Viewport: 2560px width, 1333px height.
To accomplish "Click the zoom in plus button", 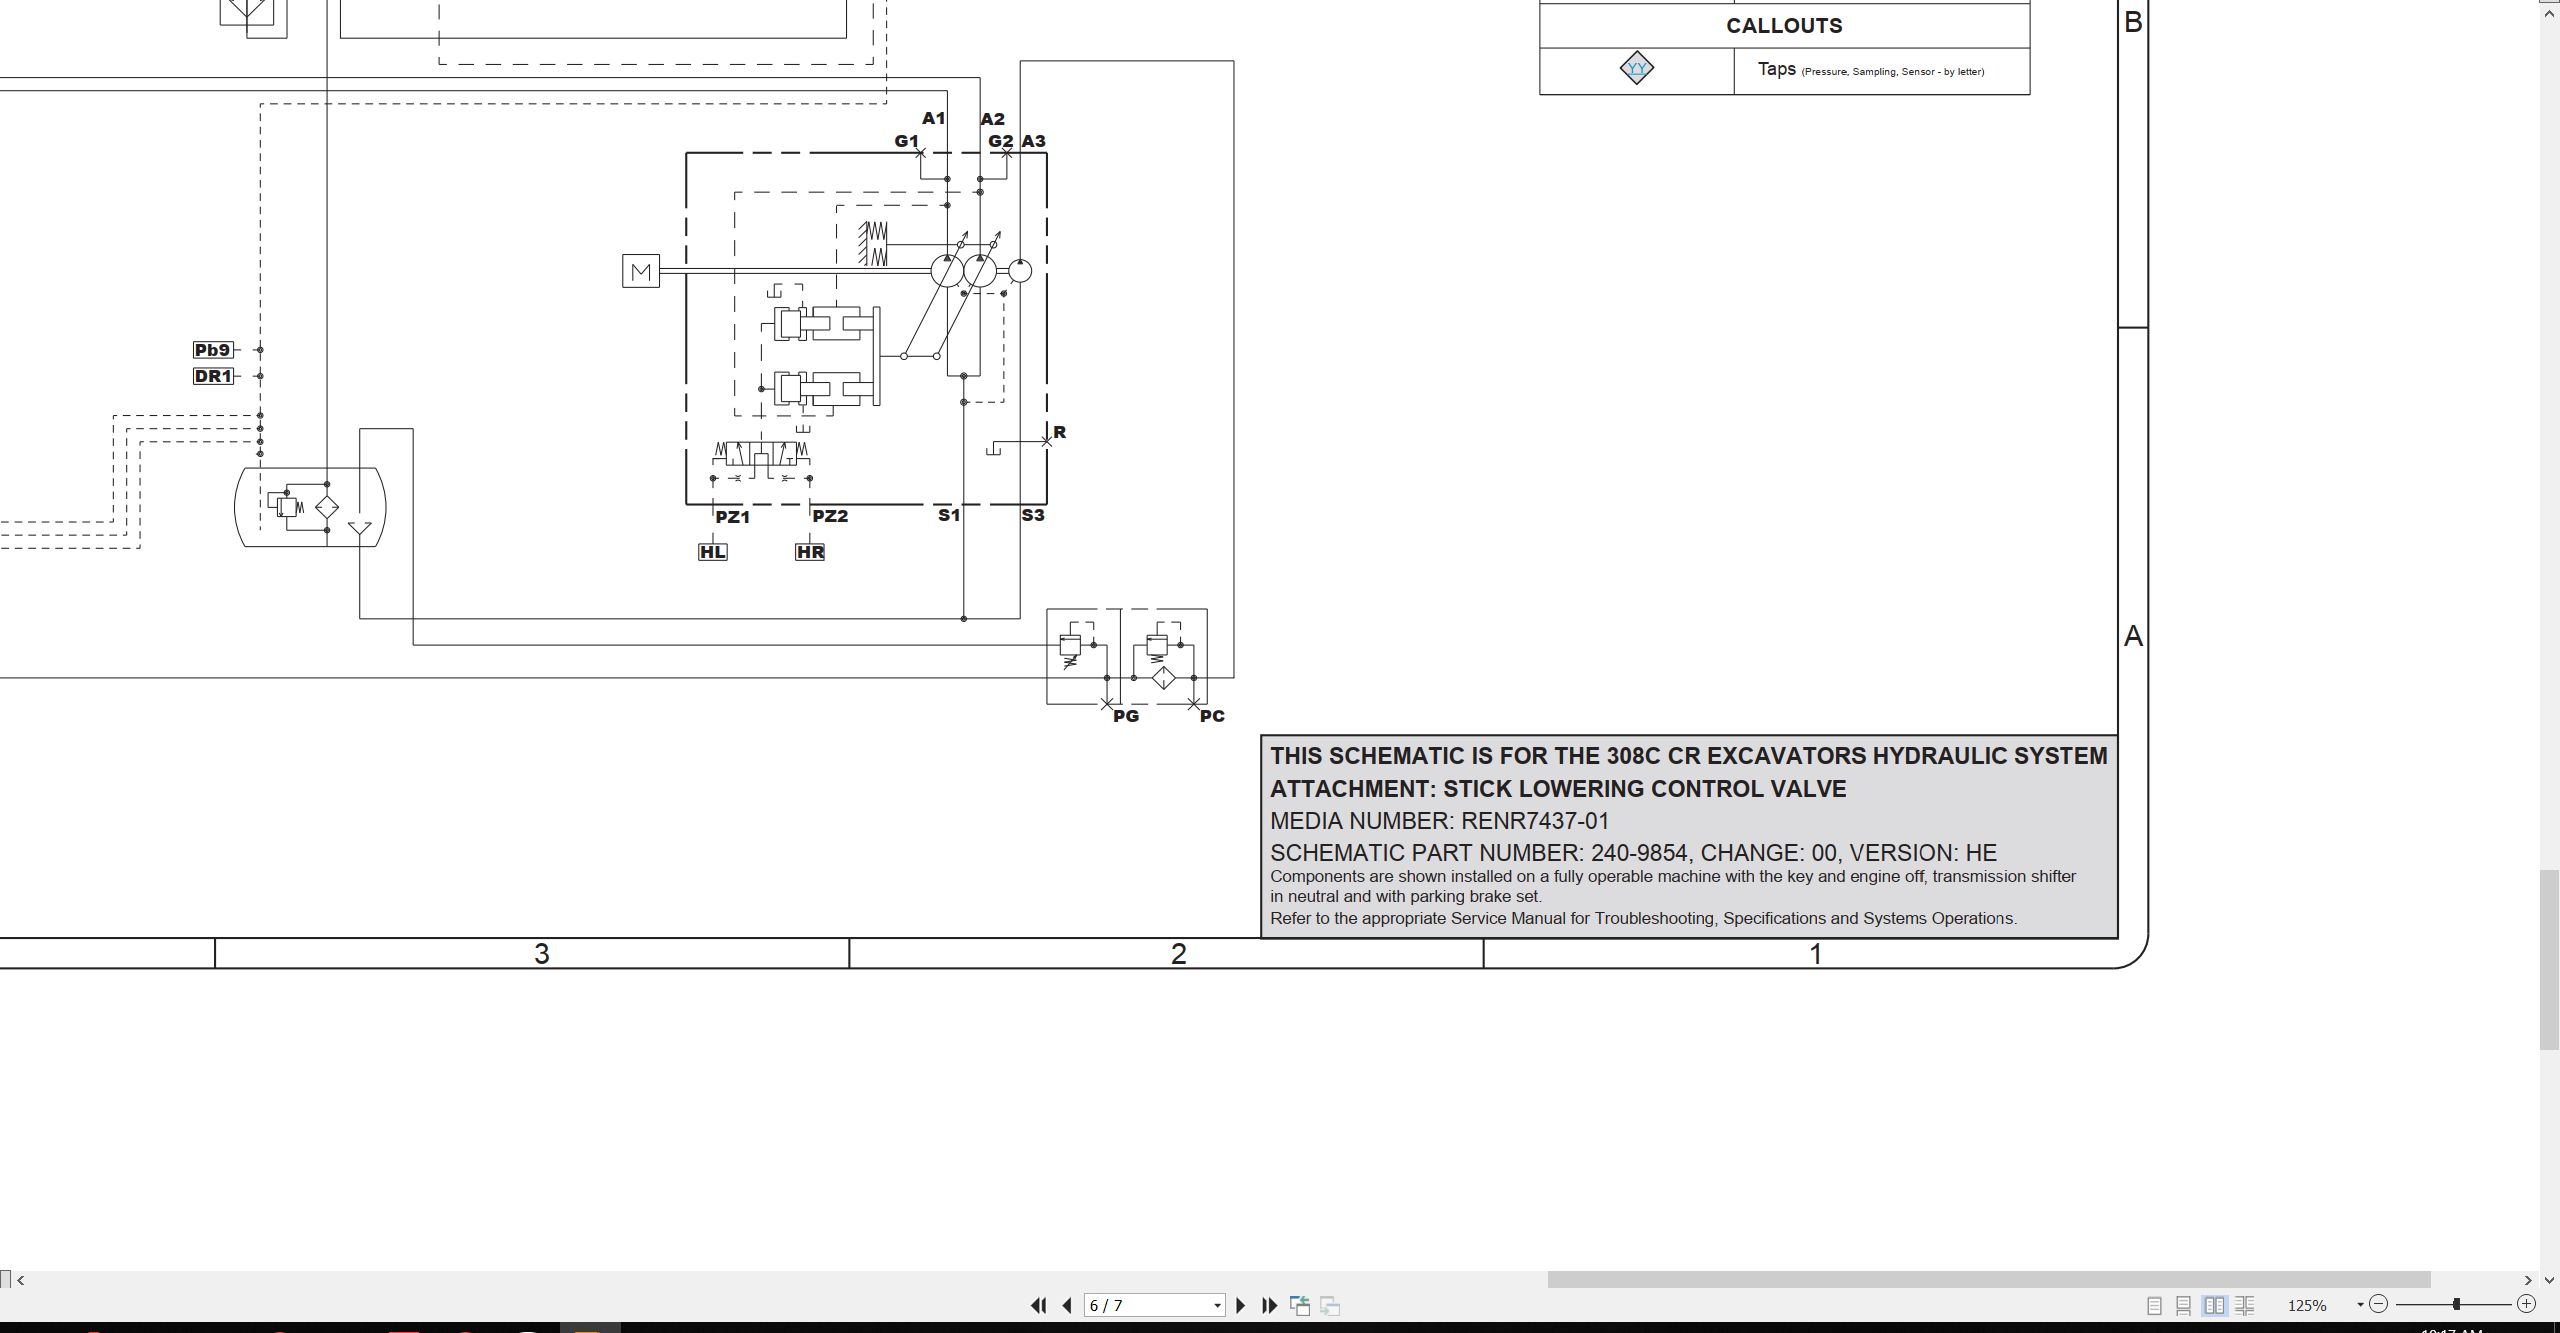I will (2527, 1304).
